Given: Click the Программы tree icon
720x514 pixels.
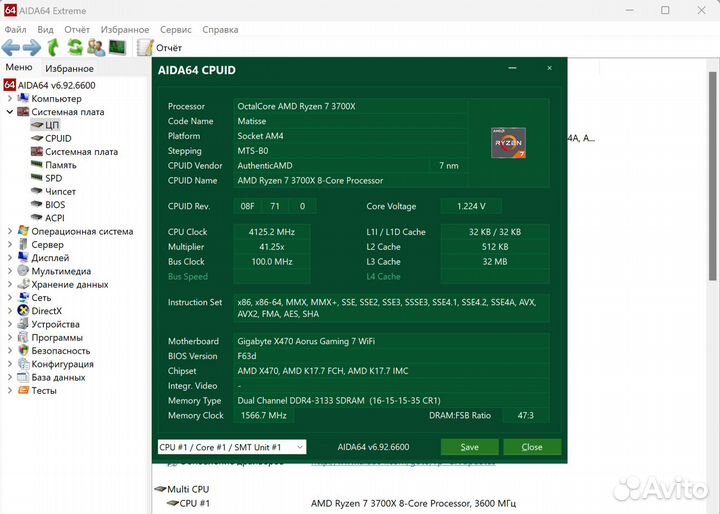Looking at the screenshot, I should pyautogui.click(x=23, y=338).
